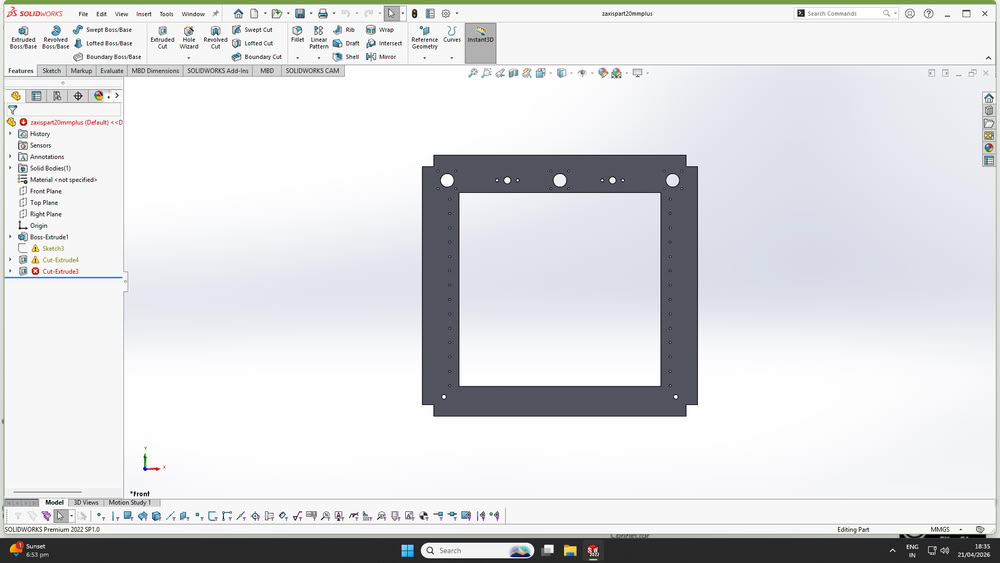Screen dimensions: 1000x563
Task: Open the Hole Wizard dropdown arrow
Action: pos(189,58)
